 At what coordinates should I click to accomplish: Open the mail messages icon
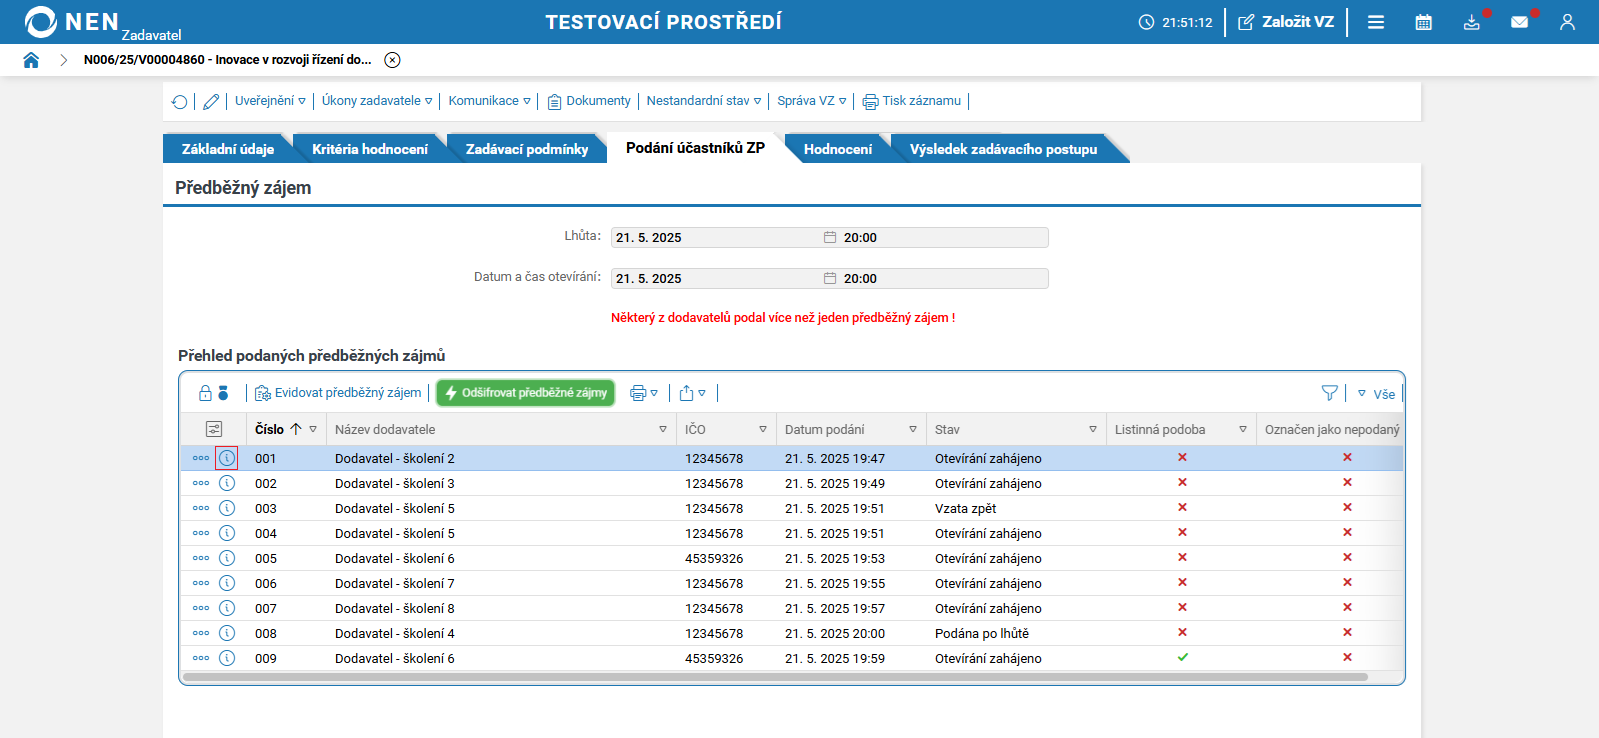[x=1519, y=22]
